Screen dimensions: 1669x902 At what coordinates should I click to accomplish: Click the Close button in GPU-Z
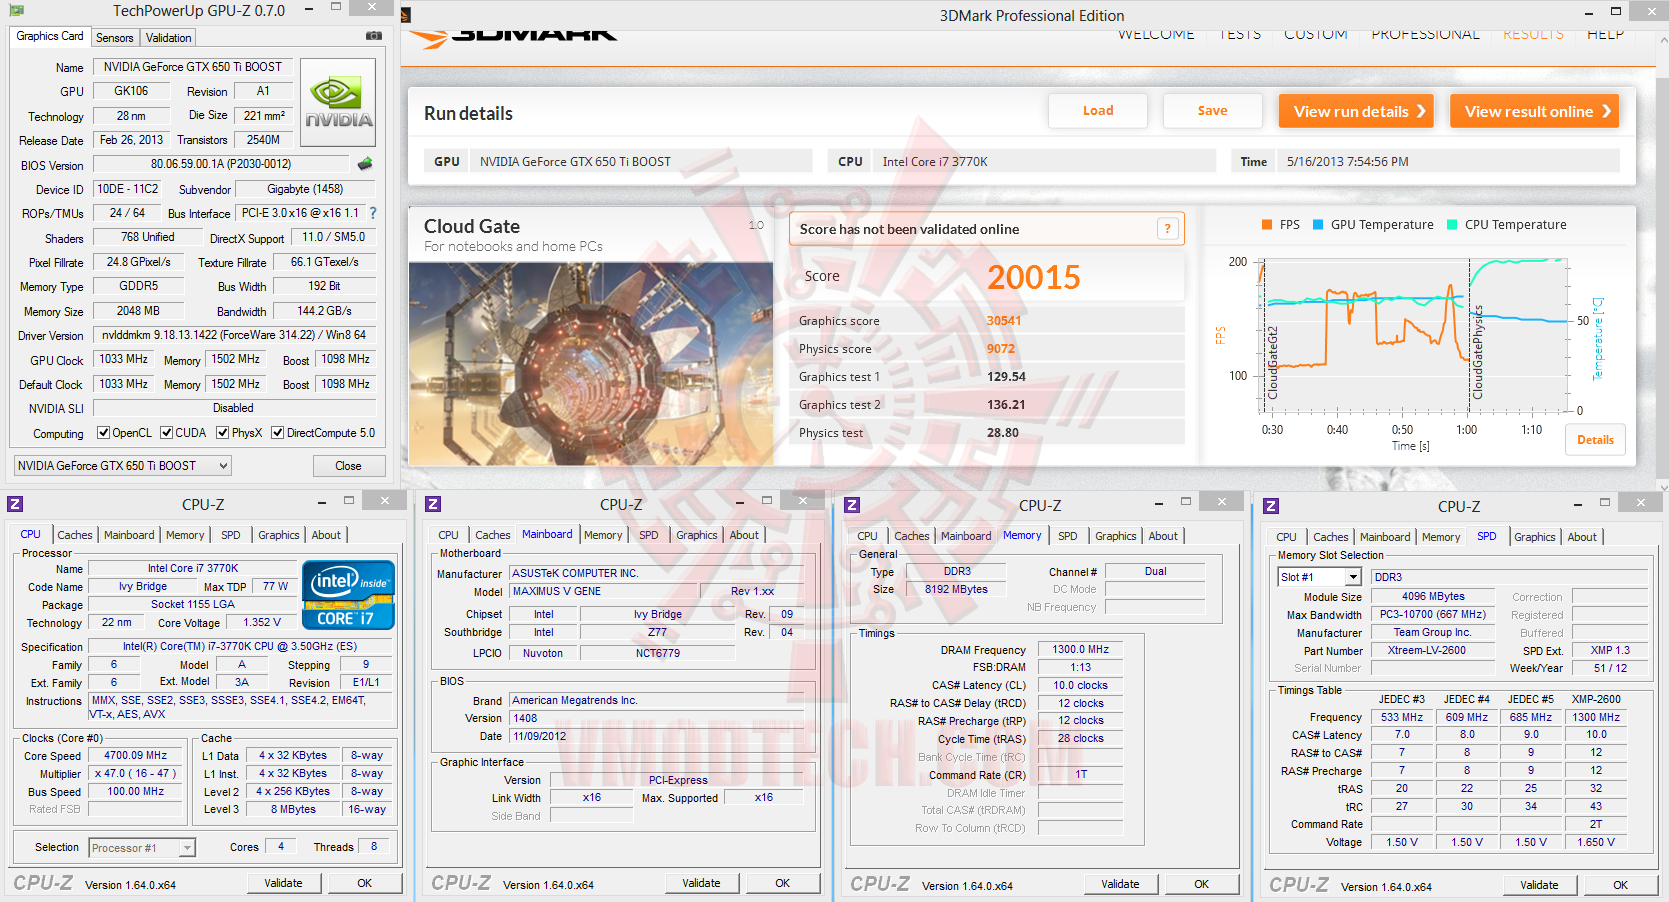[348, 466]
